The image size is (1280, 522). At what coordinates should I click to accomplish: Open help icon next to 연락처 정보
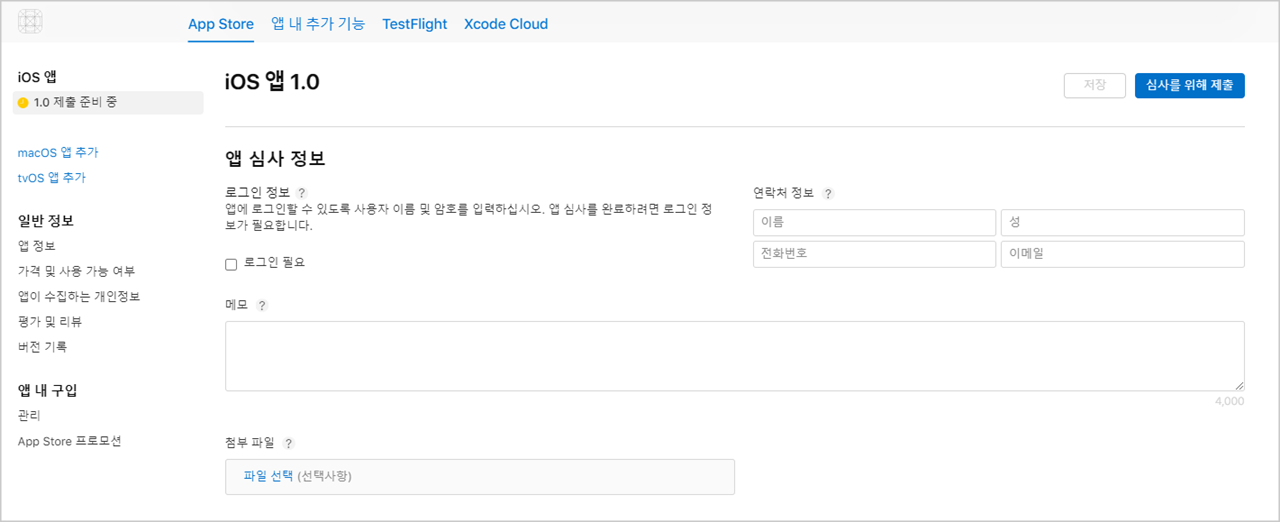[x=828, y=194]
